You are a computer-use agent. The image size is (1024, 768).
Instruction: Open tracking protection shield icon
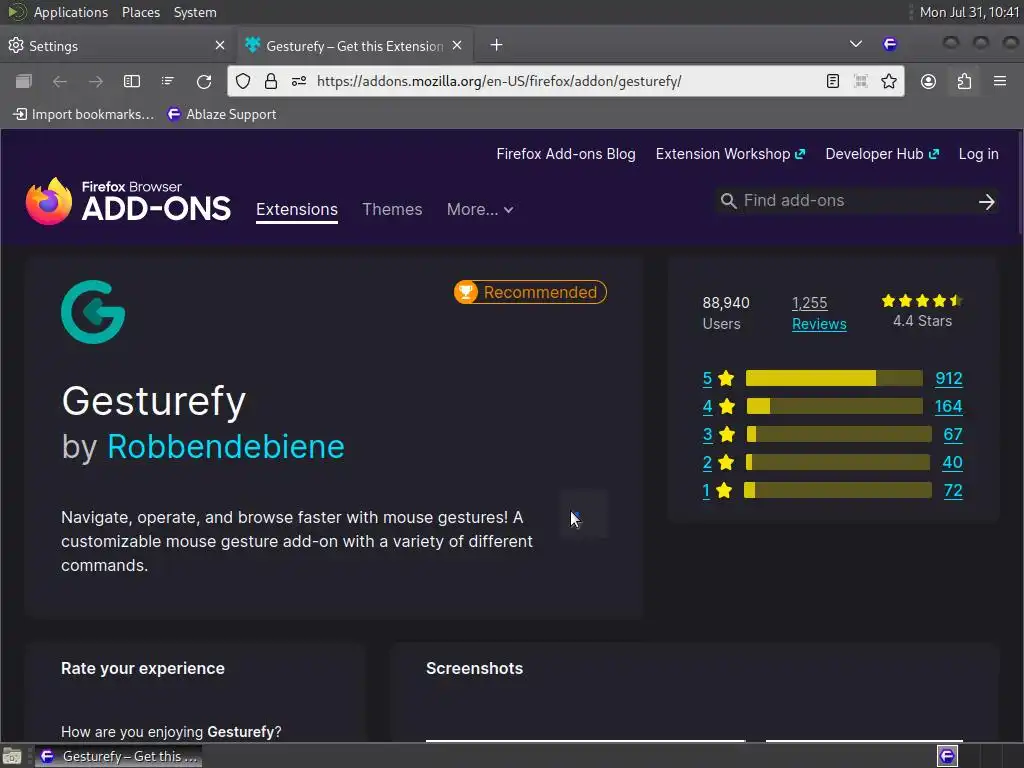(243, 82)
